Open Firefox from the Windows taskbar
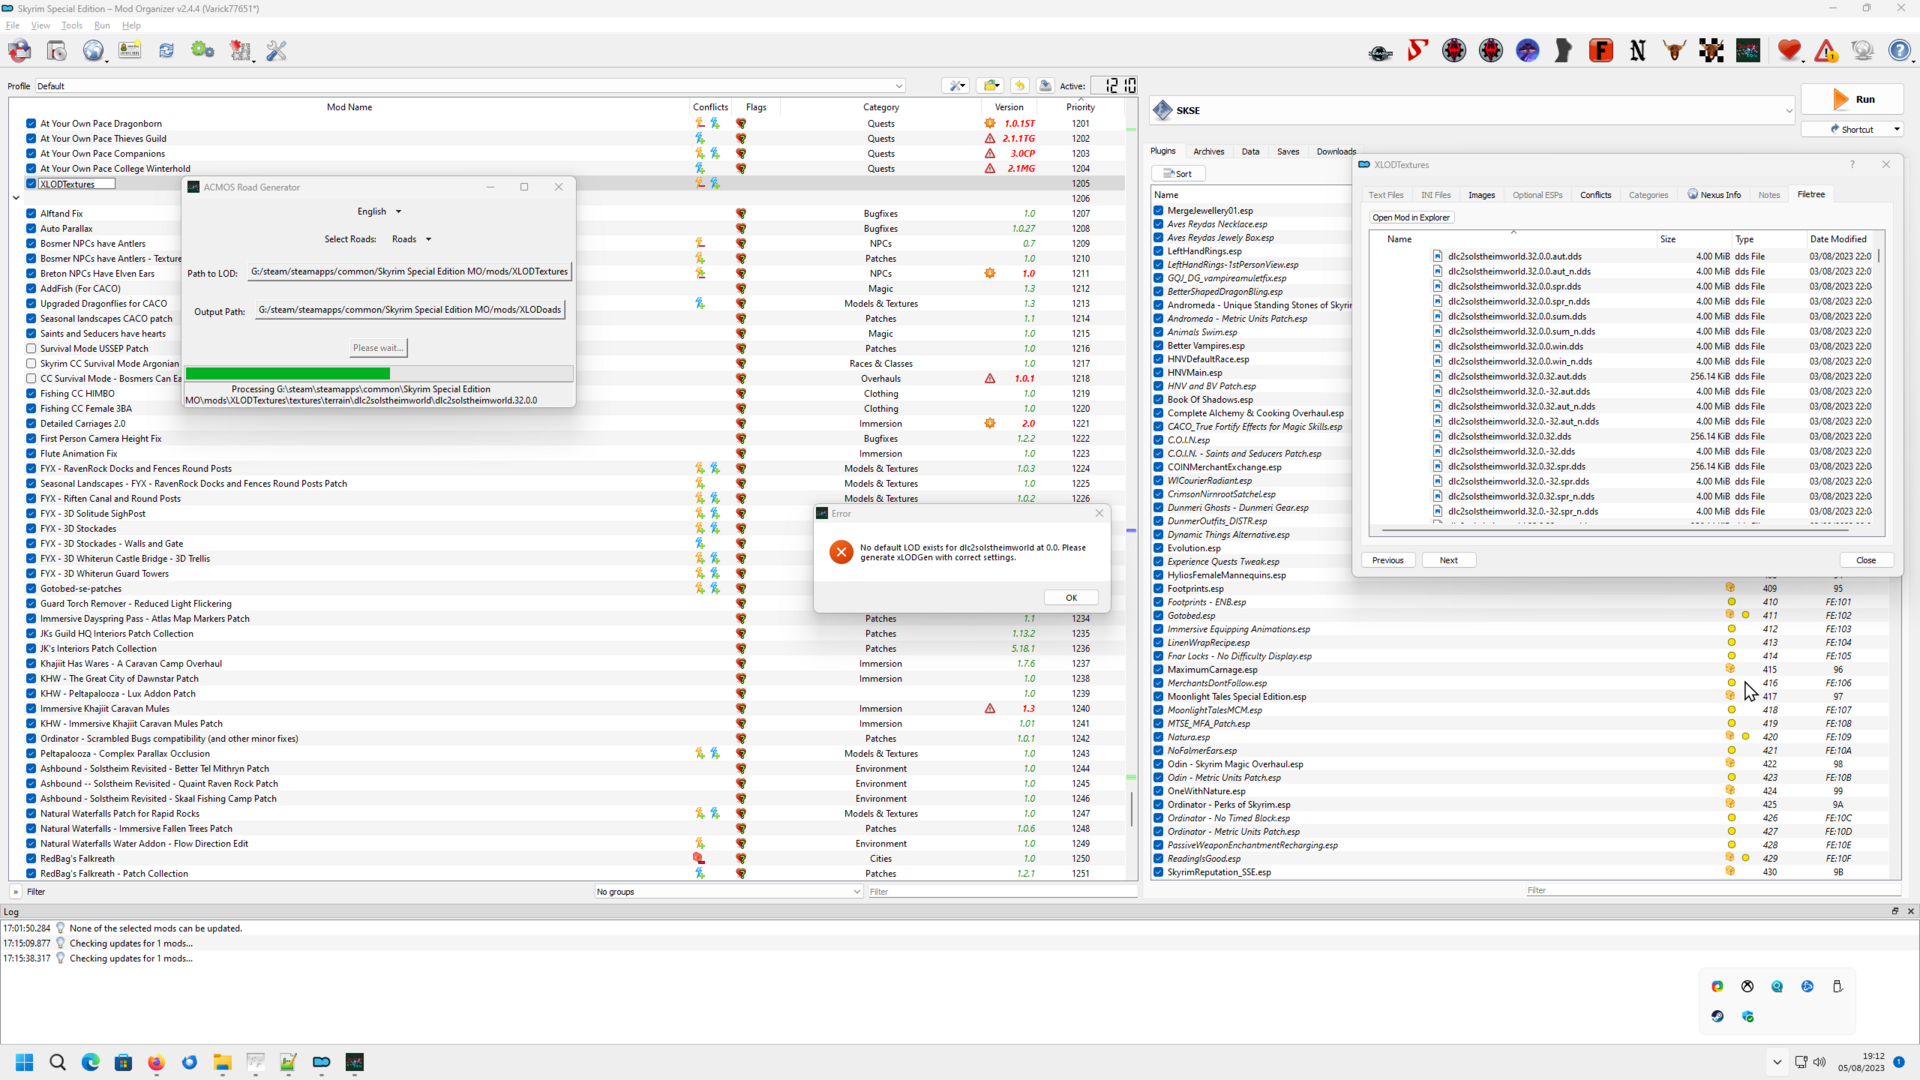 [x=156, y=1062]
